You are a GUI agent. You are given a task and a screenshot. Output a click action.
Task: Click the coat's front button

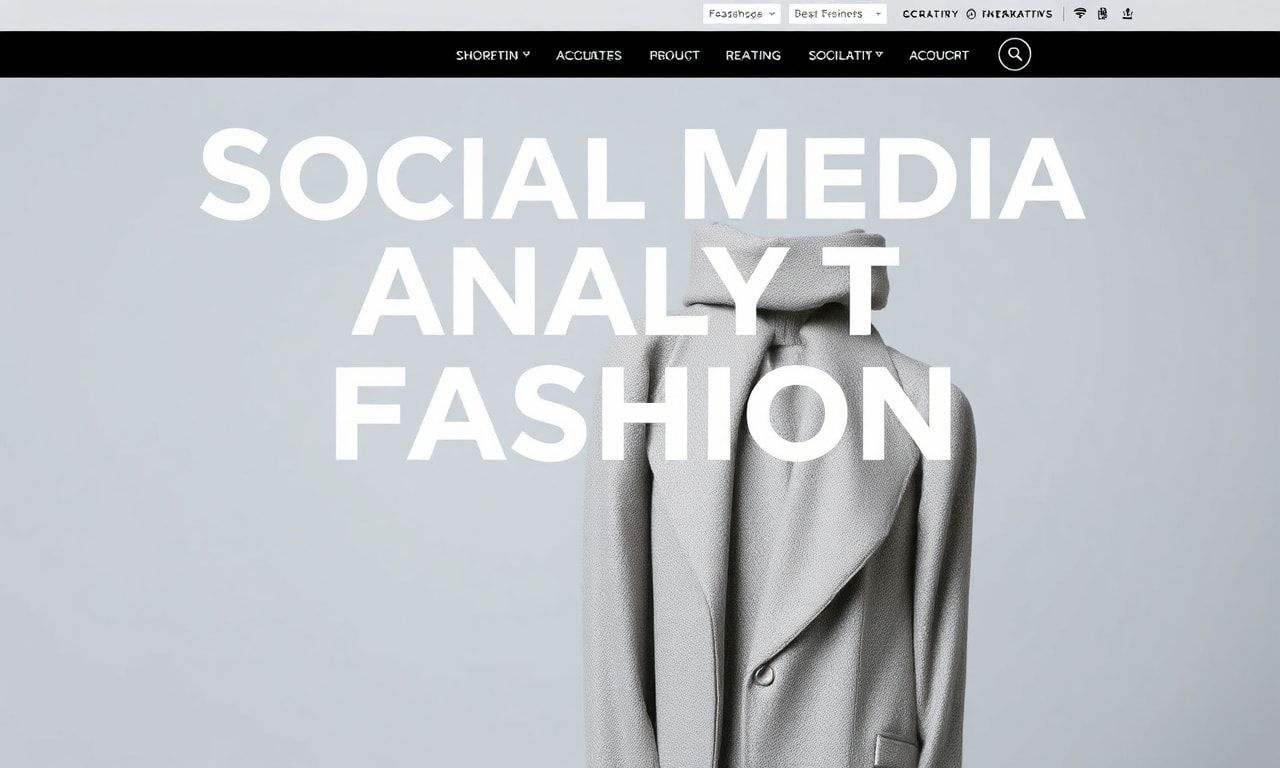[x=764, y=674]
